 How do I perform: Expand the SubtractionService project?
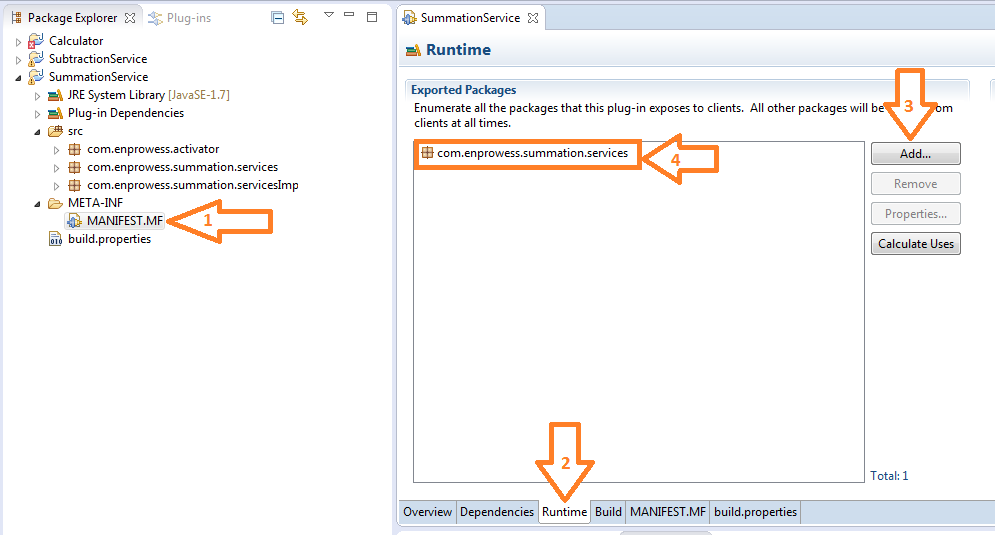(19, 59)
